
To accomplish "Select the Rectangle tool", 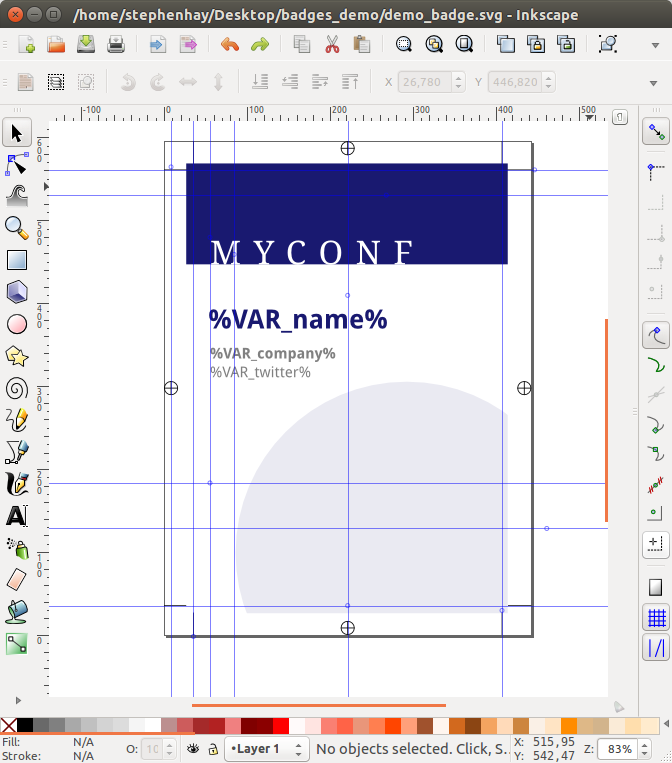I will point(17,260).
